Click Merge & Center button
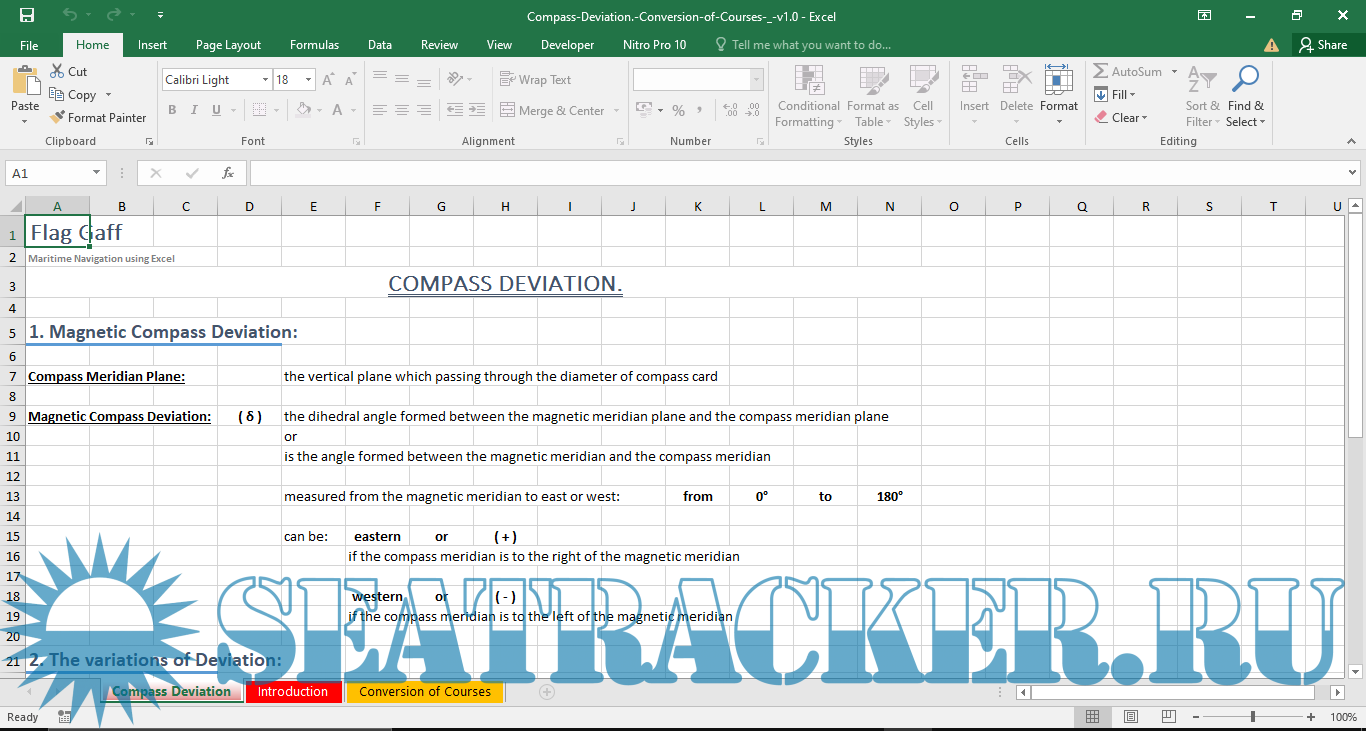 click(553, 111)
